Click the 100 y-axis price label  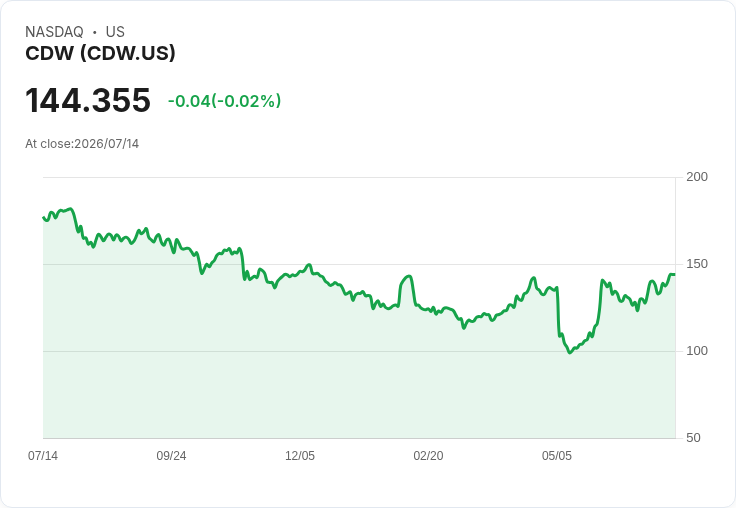coord(697,351)
